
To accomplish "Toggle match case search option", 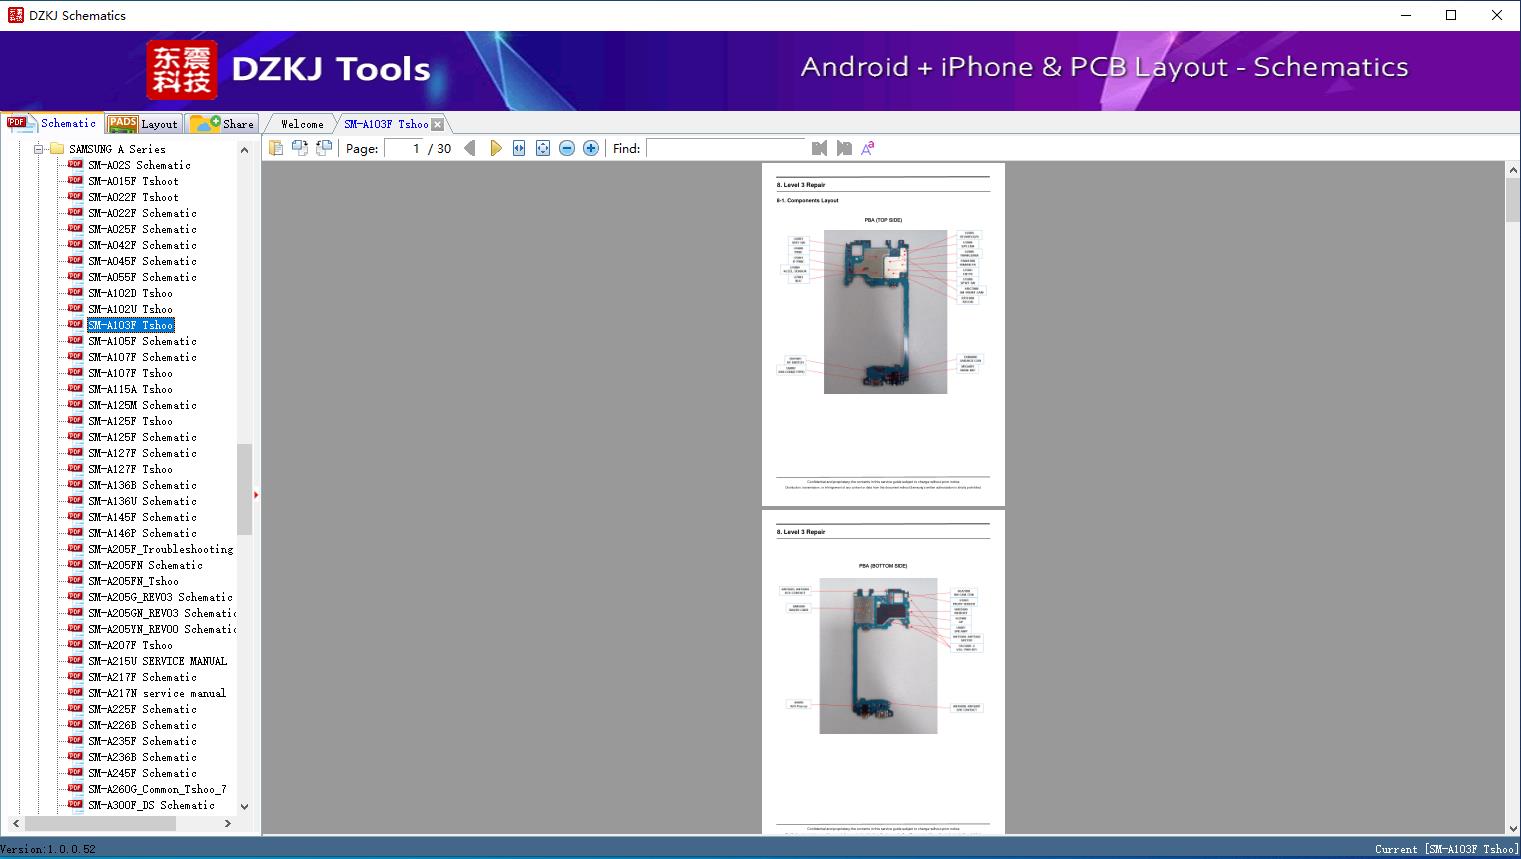I will click(x=868, y=148).
